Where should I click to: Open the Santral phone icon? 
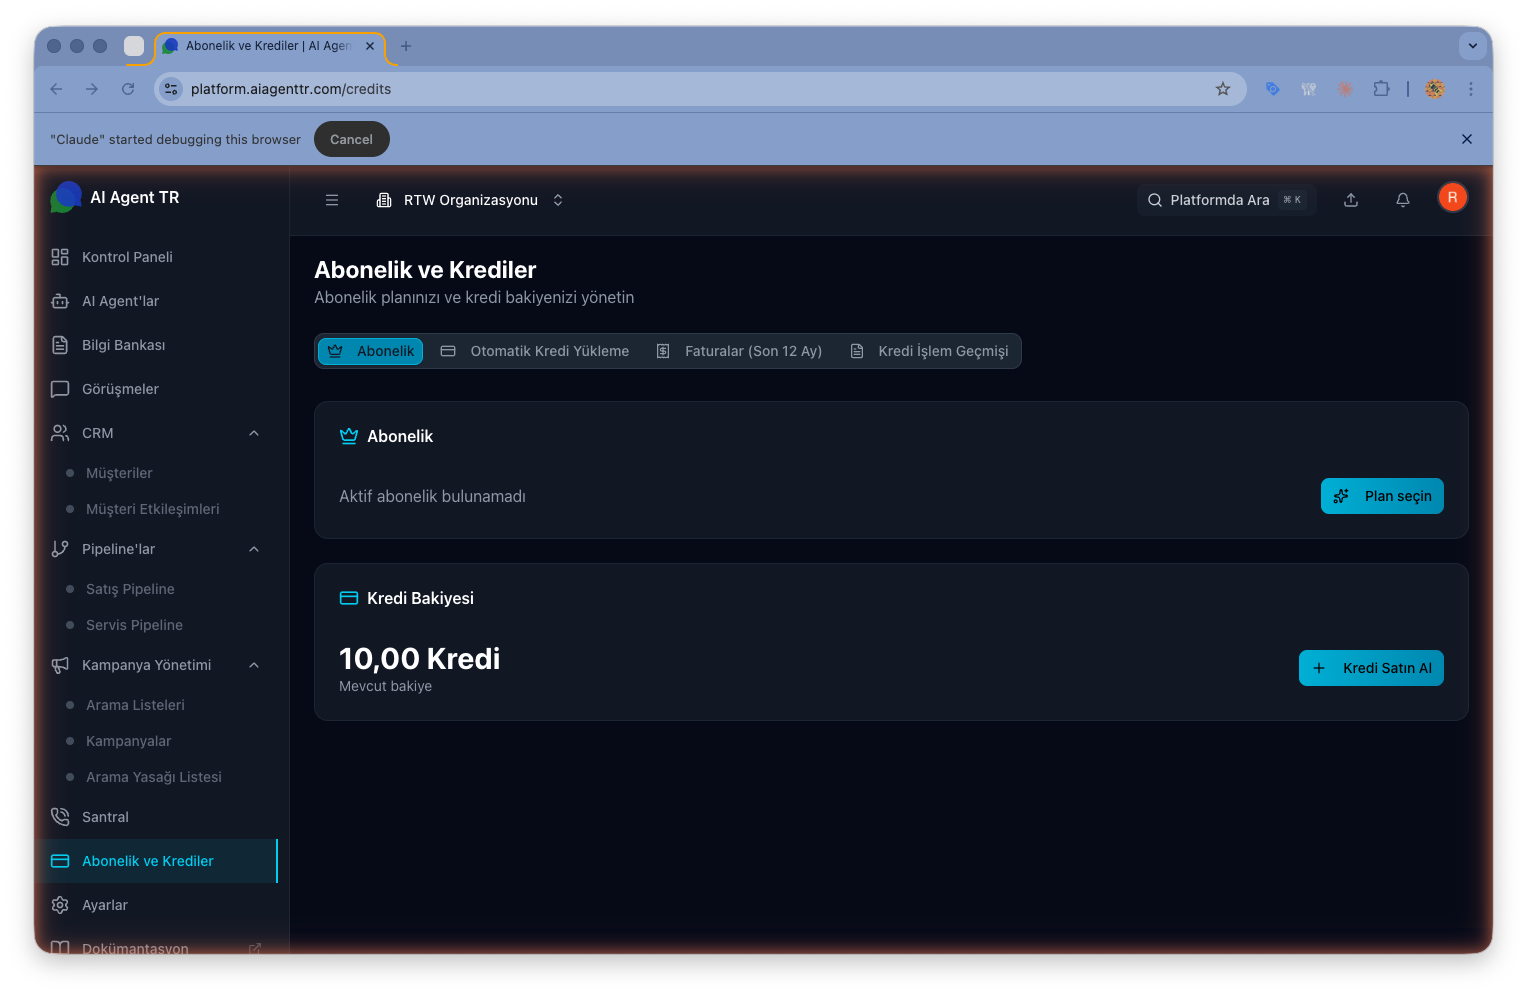click(60, 817)
